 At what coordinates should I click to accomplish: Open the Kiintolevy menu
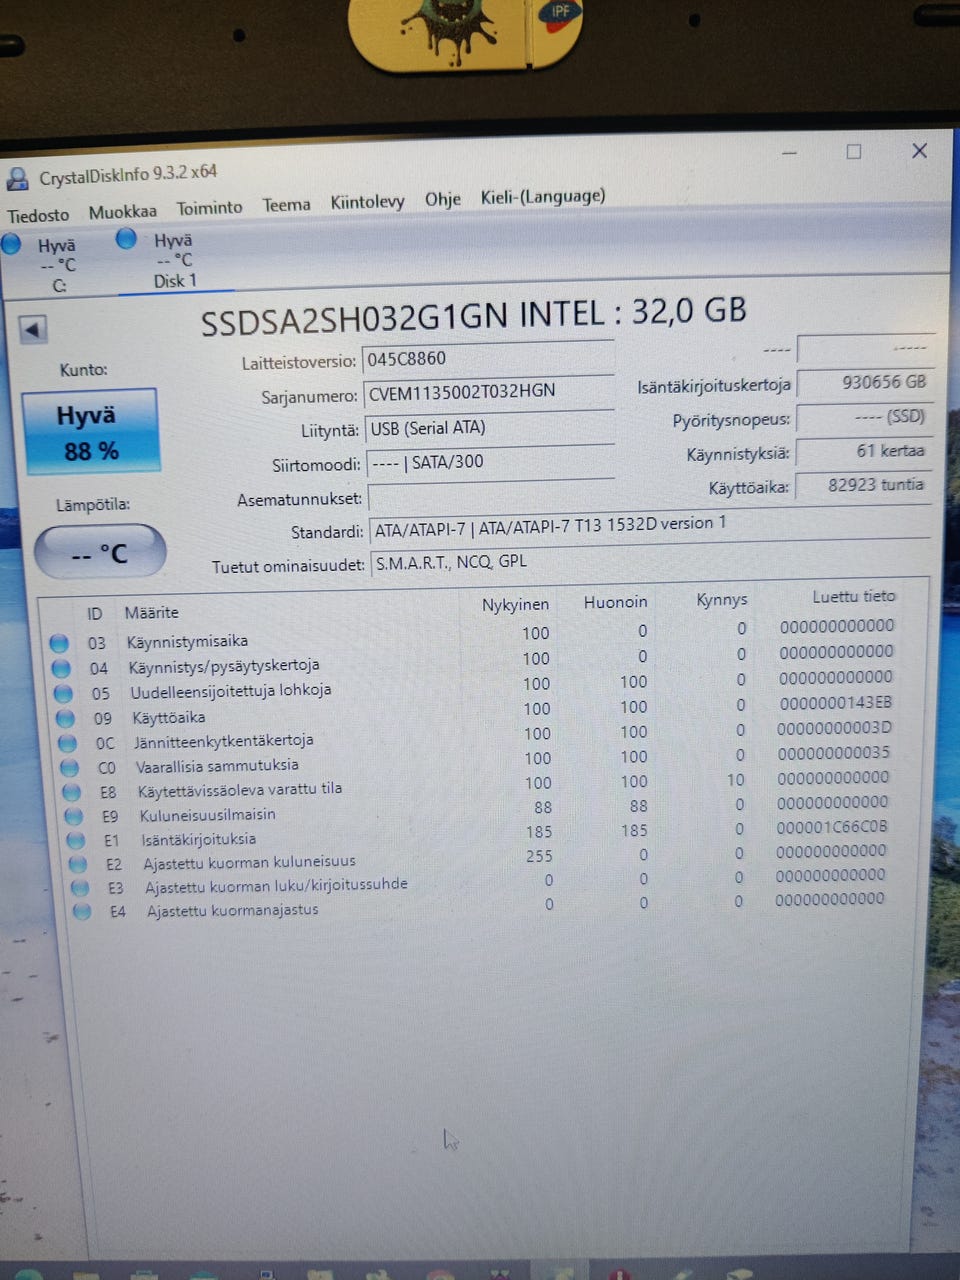(x=367, y=202)
